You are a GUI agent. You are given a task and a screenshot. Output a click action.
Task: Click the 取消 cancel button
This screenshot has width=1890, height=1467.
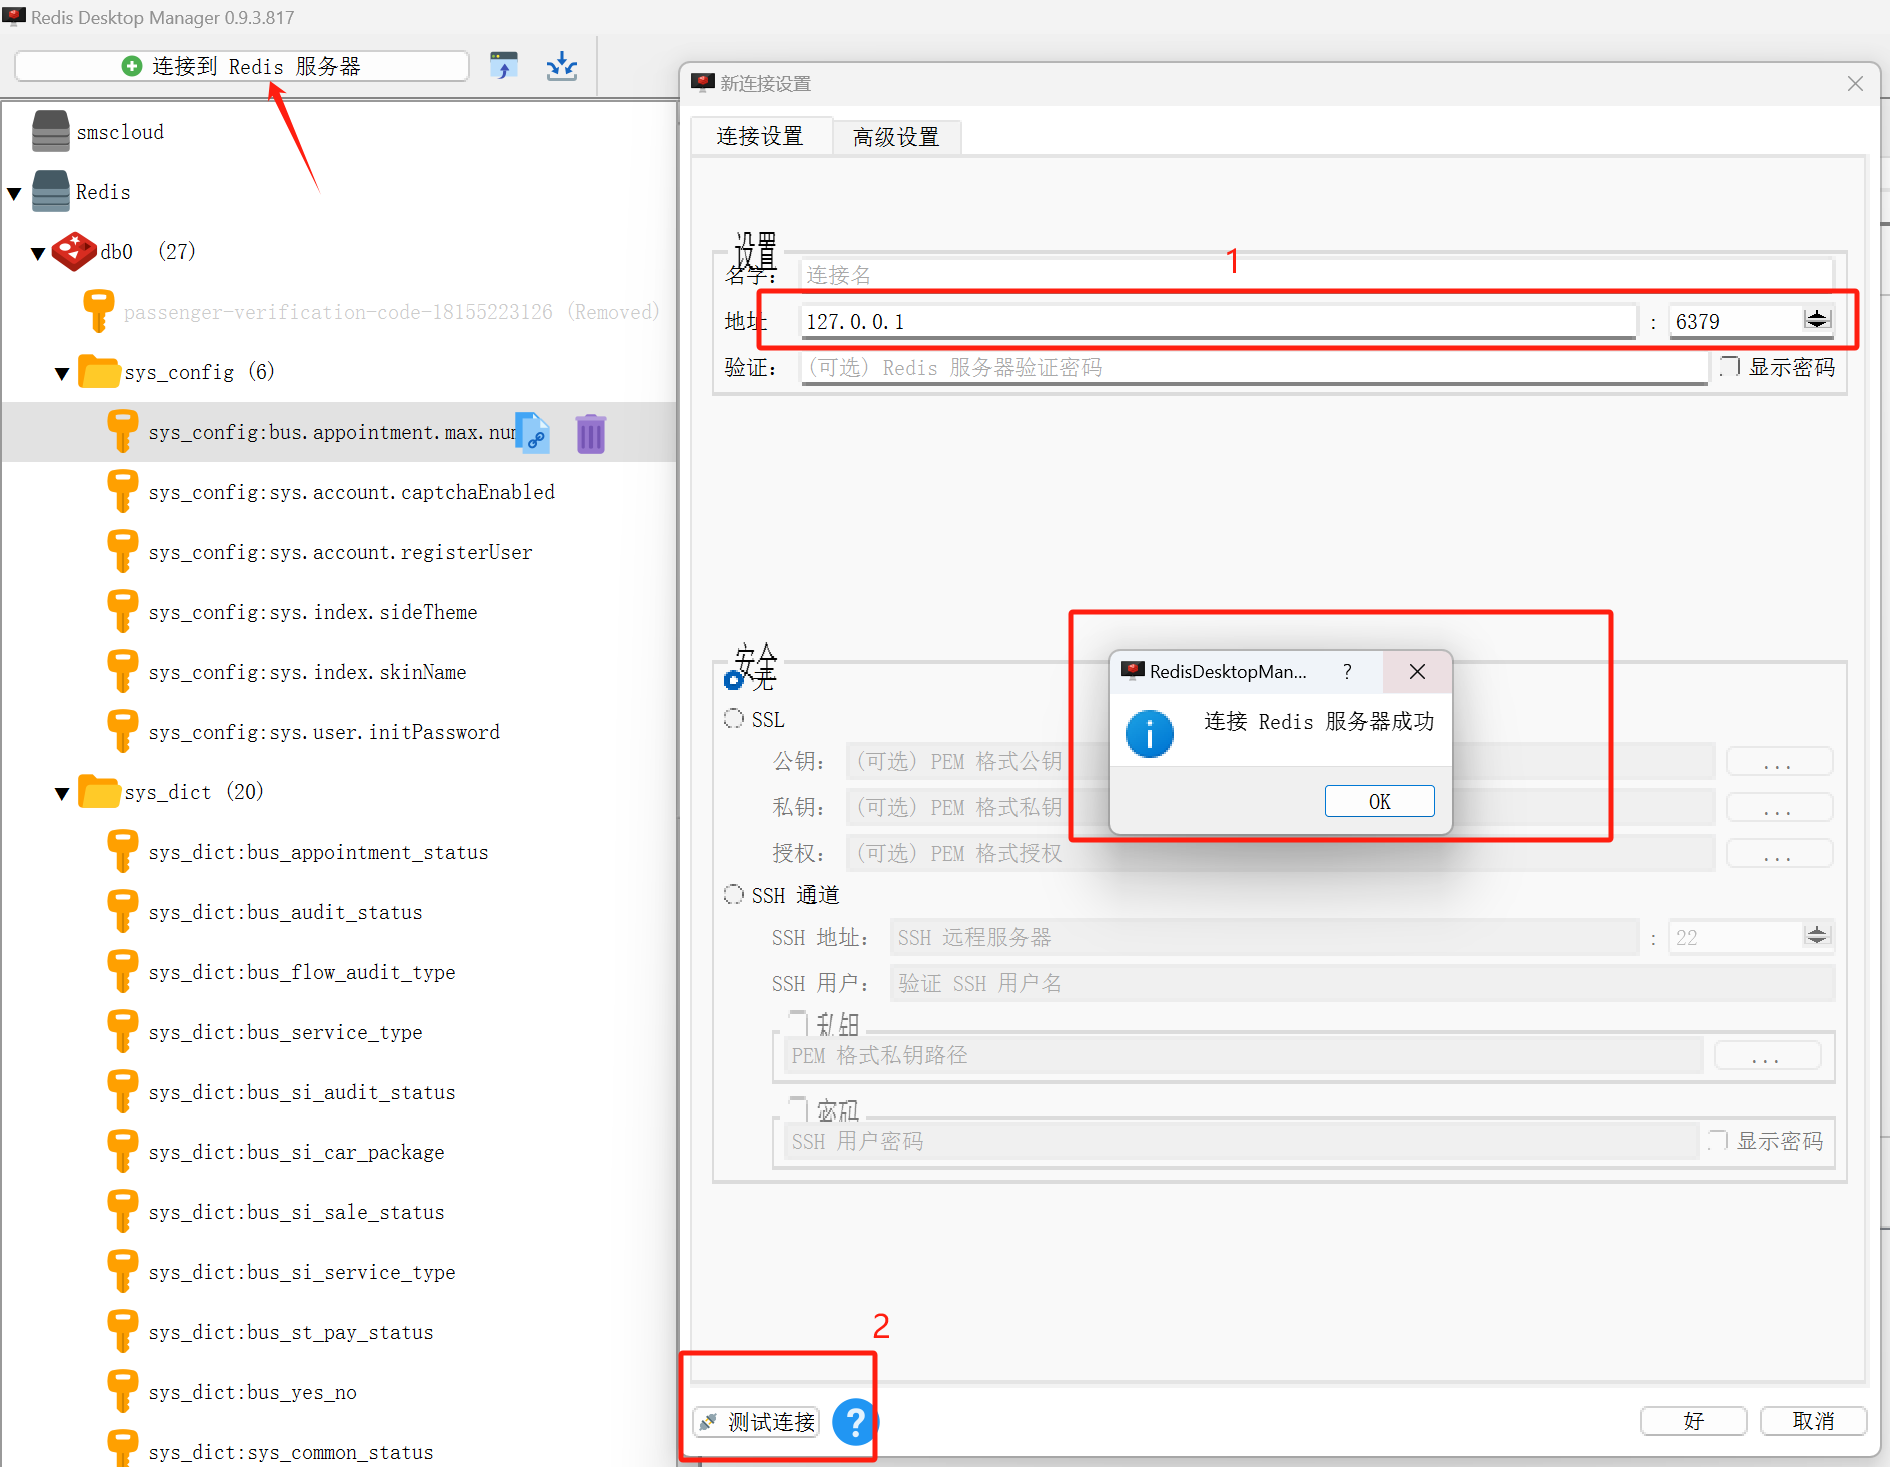pos(1813,1421)
